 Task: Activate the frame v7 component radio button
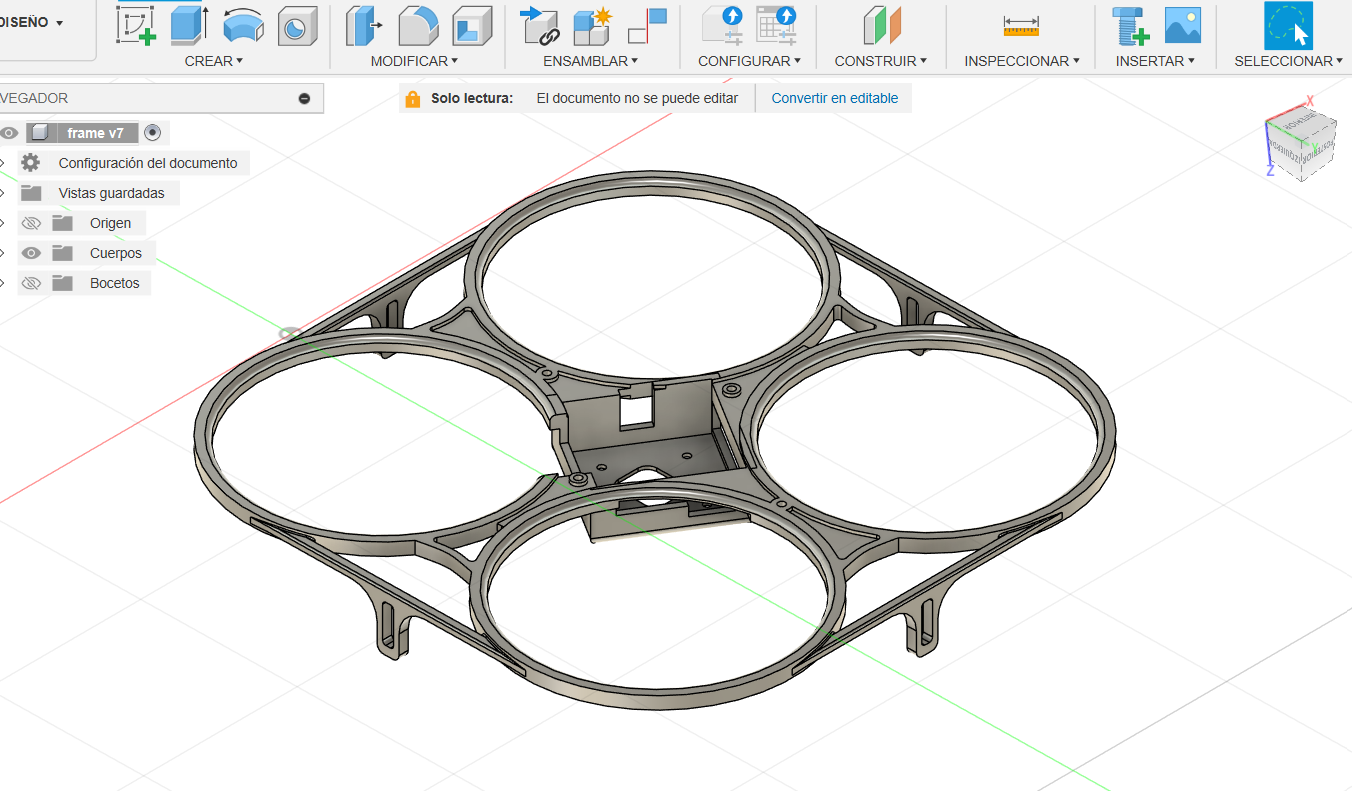click(x=152, y=133)
